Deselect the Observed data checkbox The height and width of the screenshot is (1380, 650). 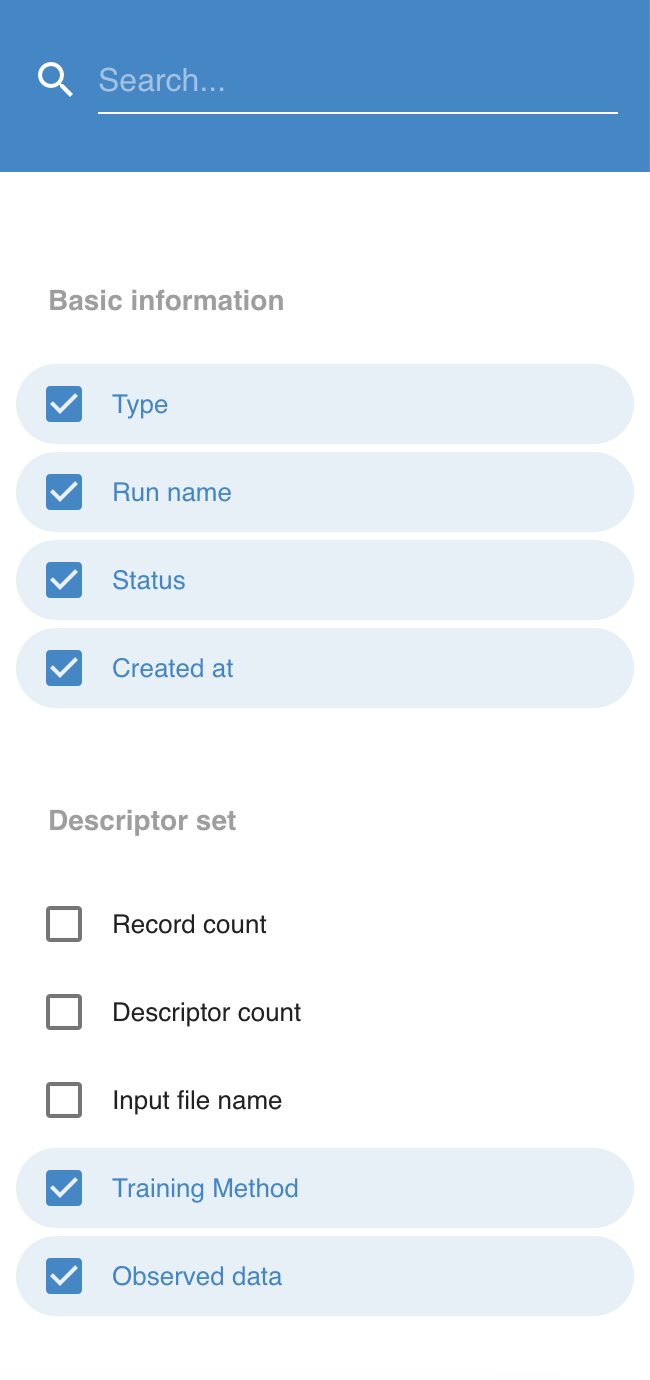click(64, 1276)
